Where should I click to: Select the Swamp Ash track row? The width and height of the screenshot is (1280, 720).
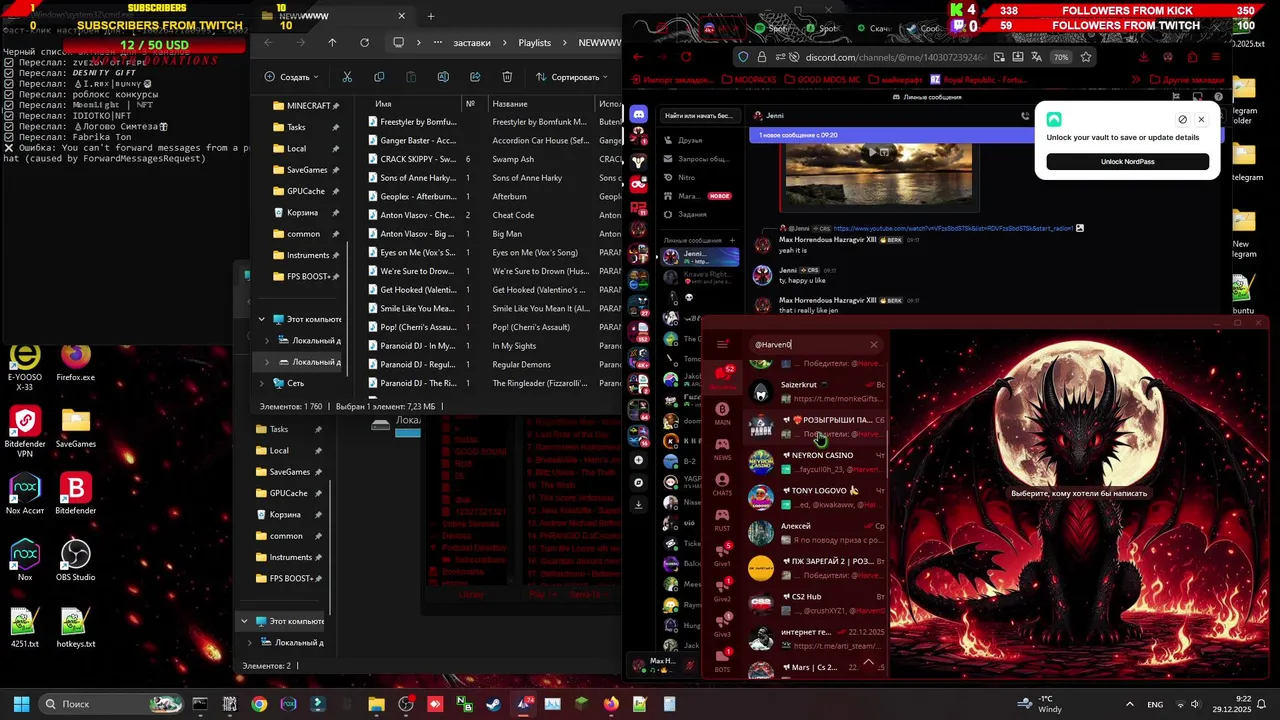click(495, 159)
